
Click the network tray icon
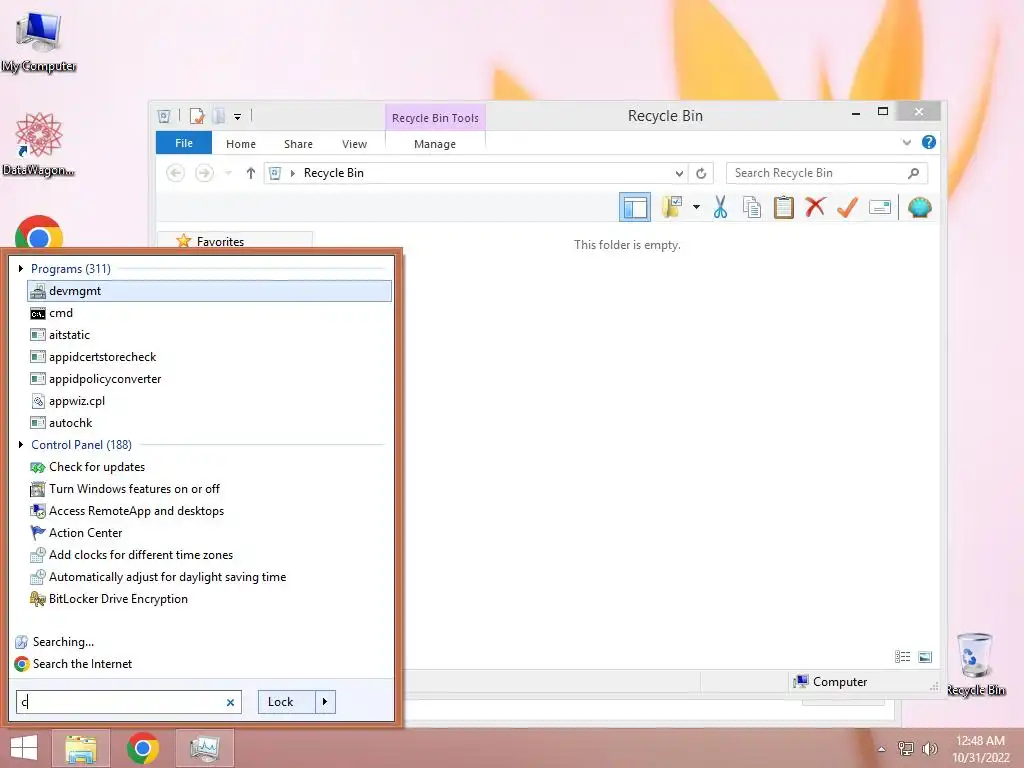pos(905,748)
